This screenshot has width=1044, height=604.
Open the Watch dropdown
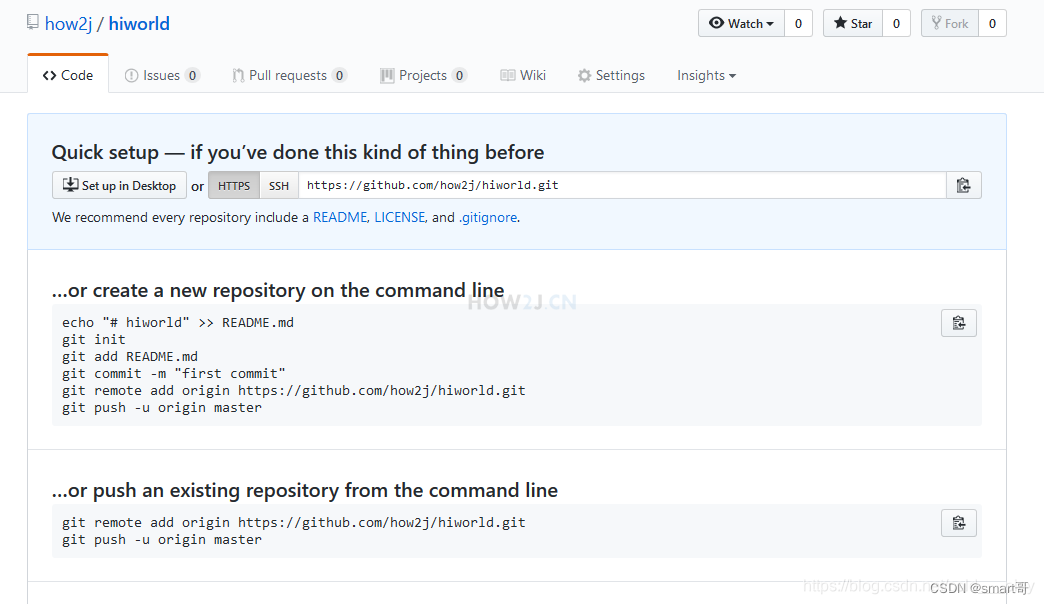pos(741,23)
